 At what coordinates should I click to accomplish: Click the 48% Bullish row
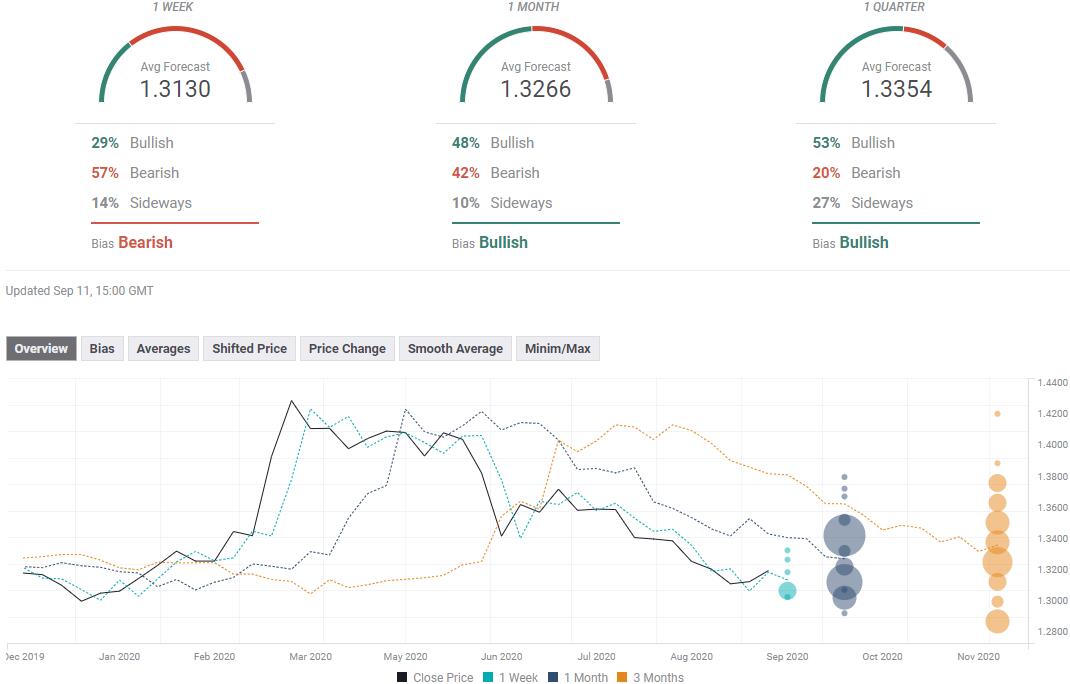(x=493, y=143)
